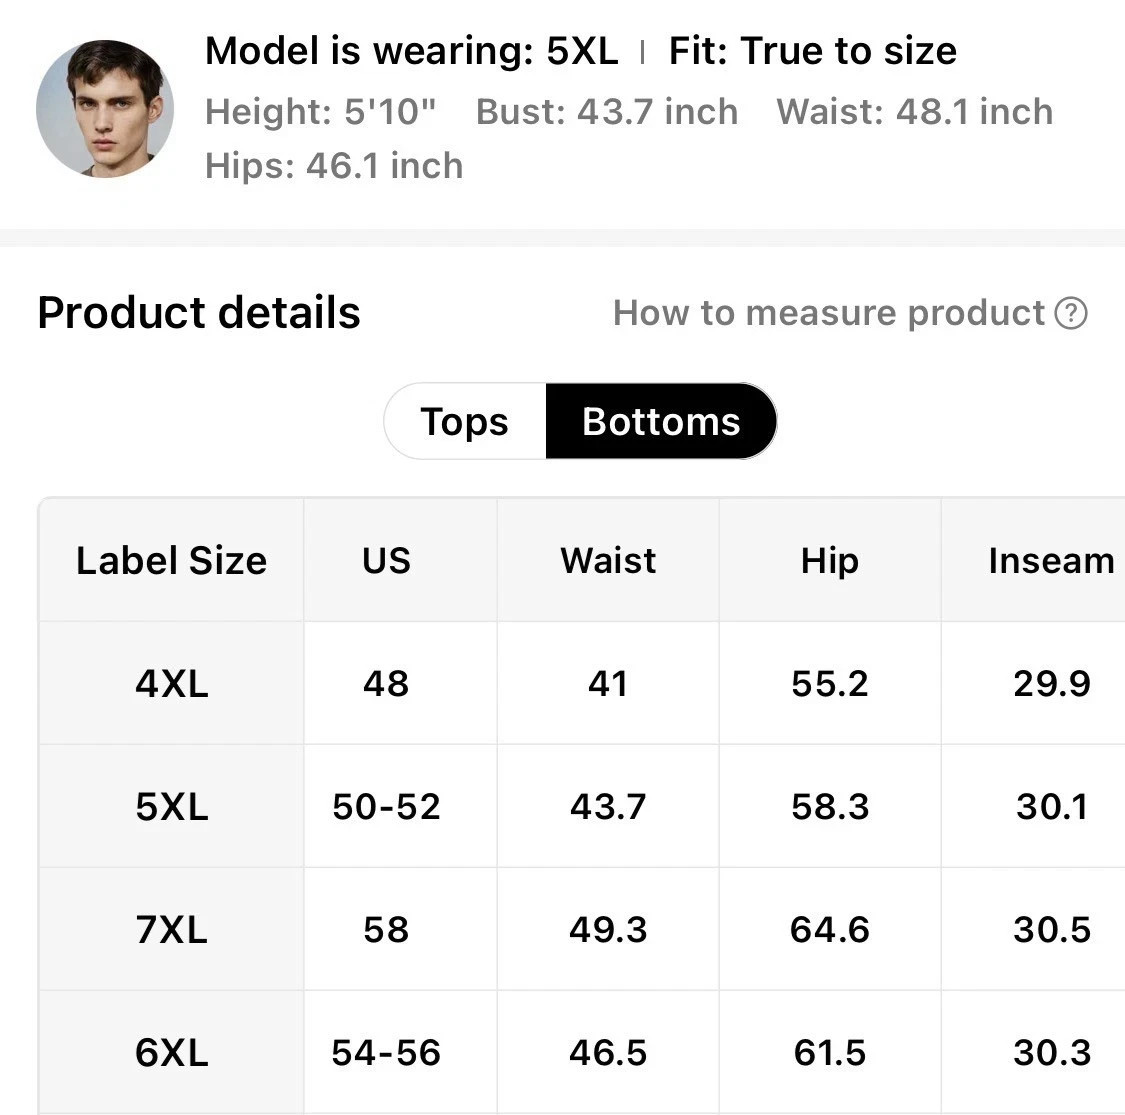Click the Waist column header

point(608,560)
